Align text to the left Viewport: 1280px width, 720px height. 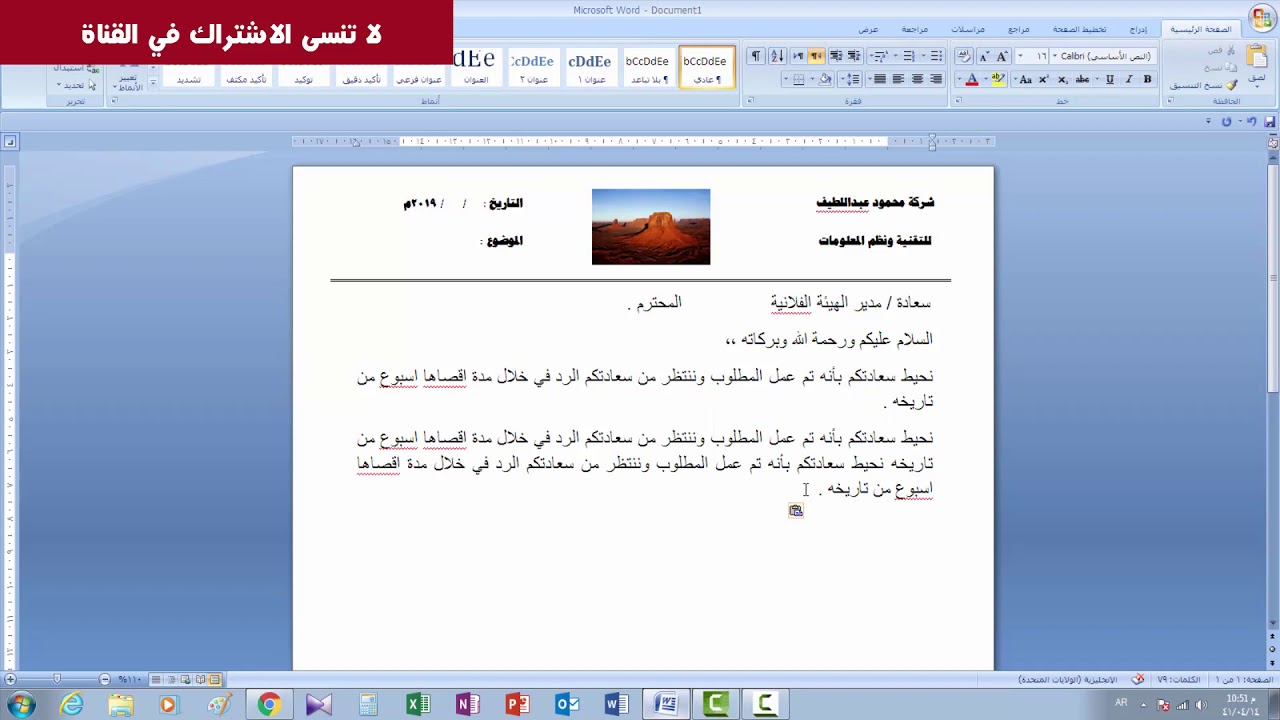click(898, 79)
